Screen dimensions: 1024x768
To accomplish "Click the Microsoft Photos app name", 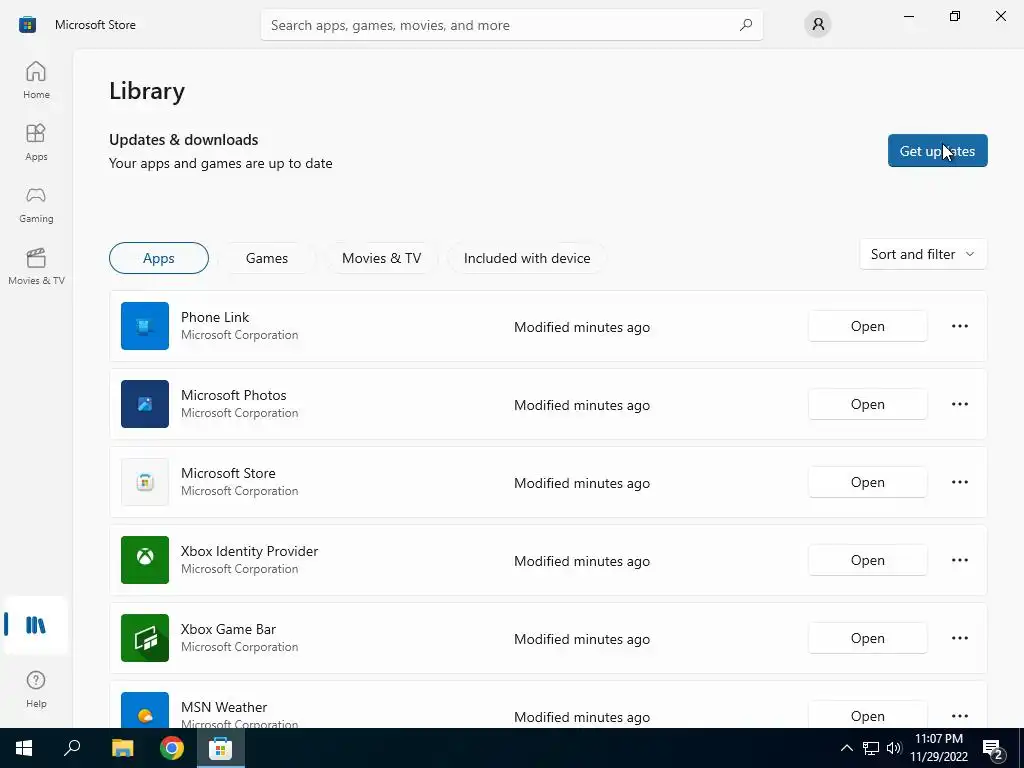I will (234, 395).
